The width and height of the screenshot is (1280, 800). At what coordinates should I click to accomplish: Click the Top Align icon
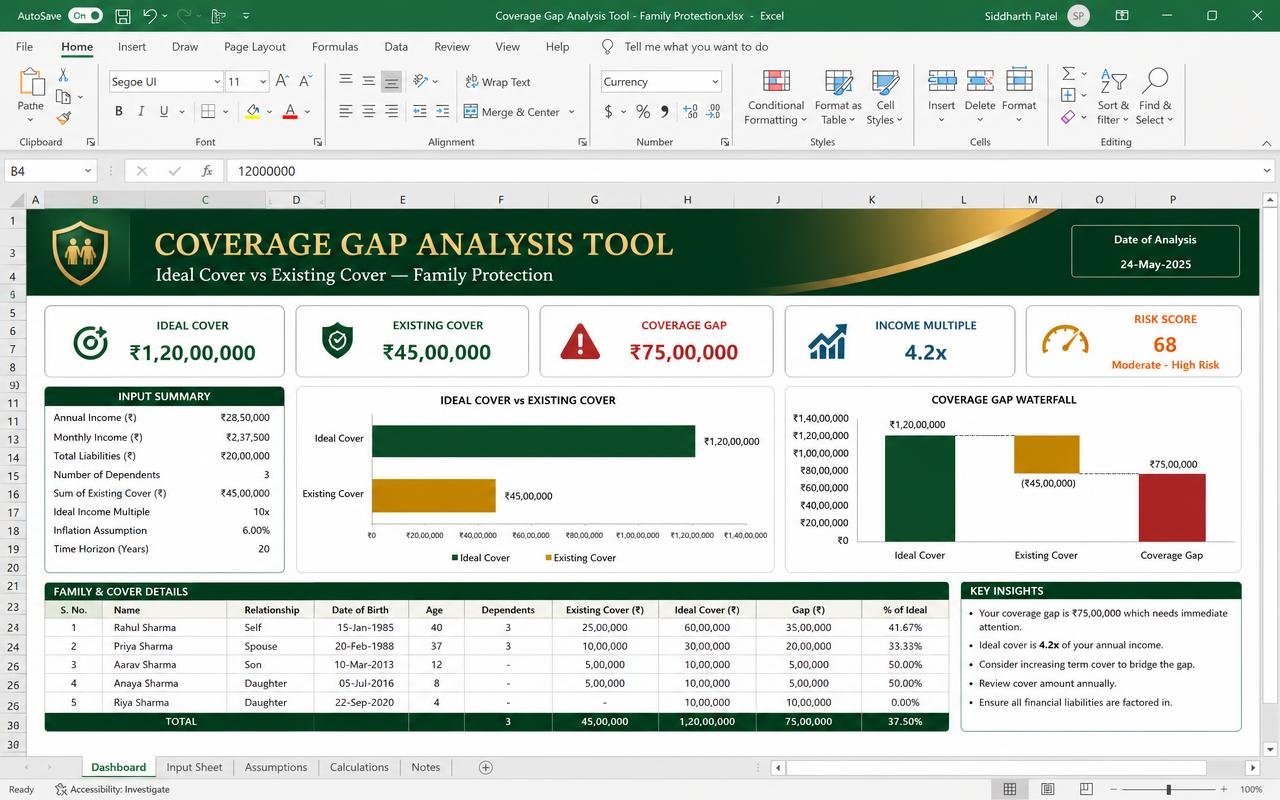coord(346,81)
